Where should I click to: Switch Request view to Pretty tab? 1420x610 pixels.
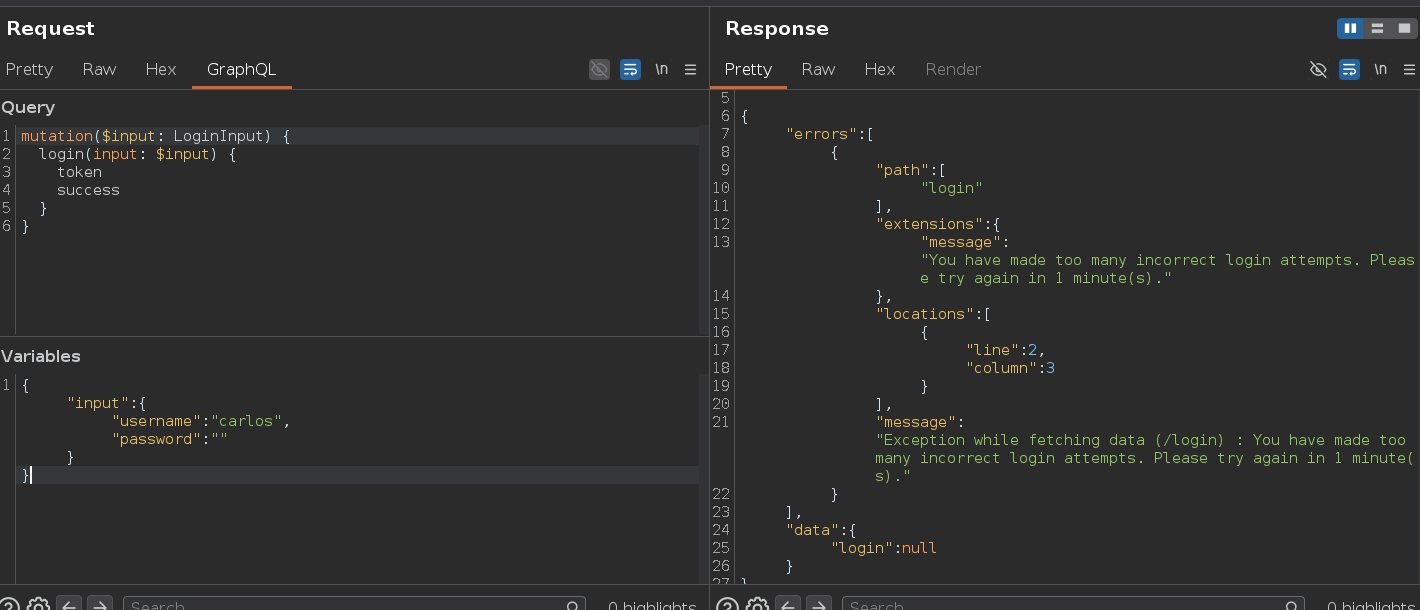pyautogui.click(x=29, y=69)
